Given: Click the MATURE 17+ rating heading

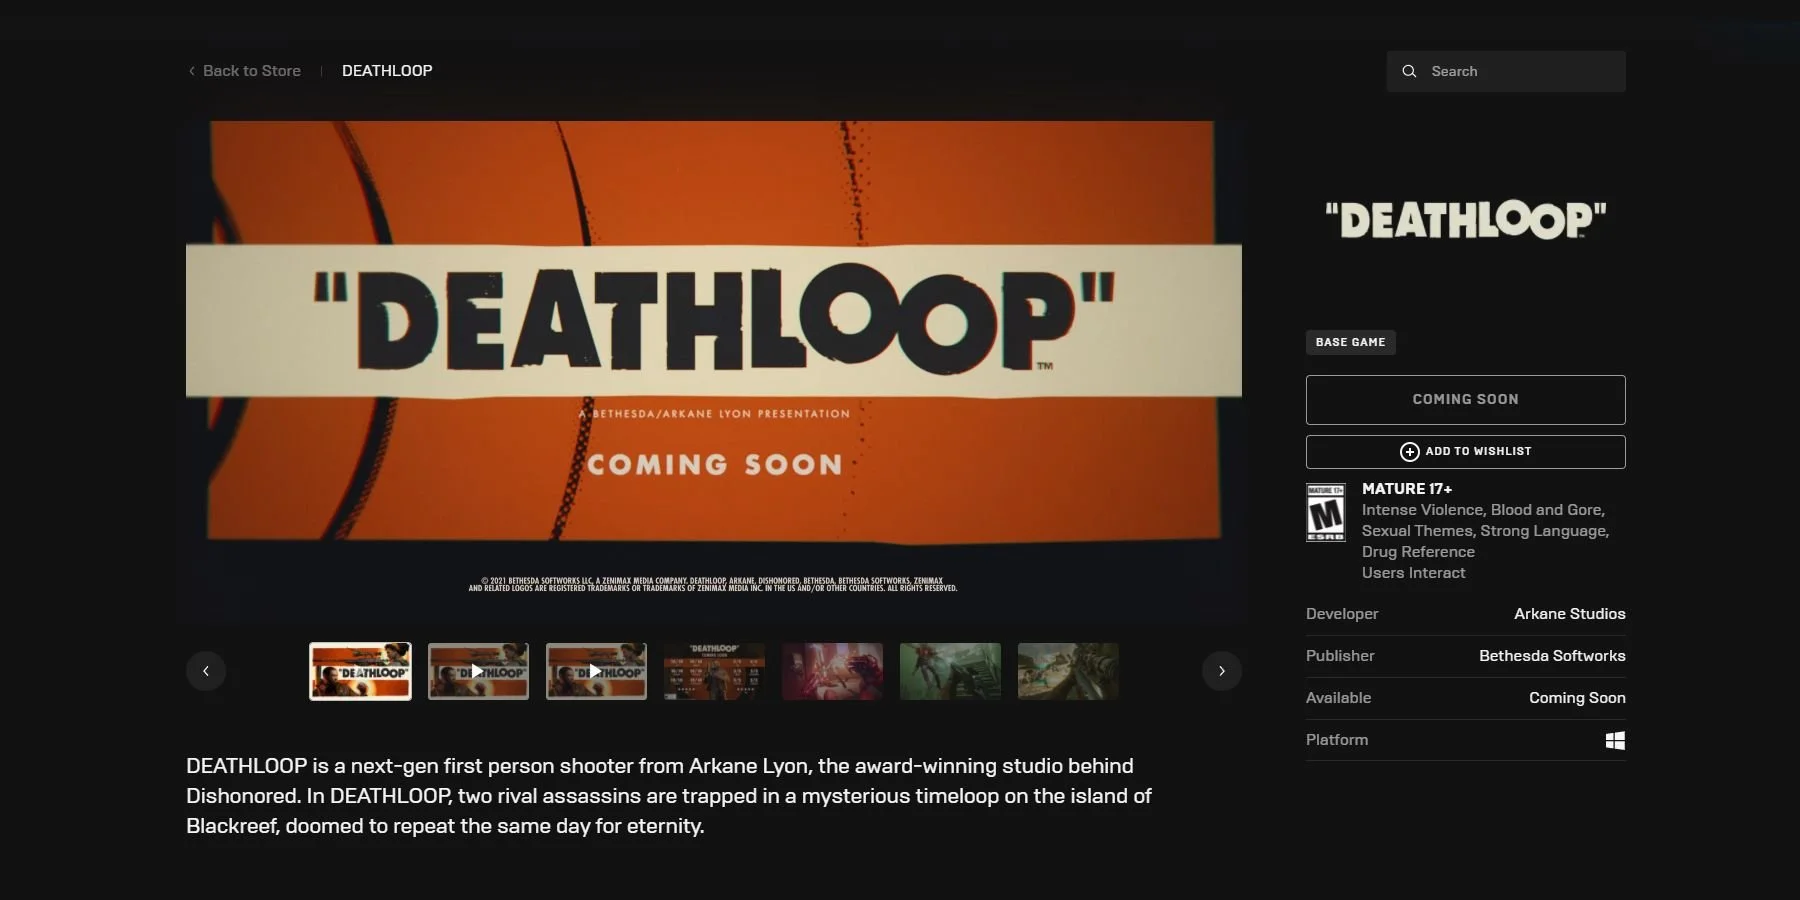Looking at the screenshot, I should click(1407, 489).
